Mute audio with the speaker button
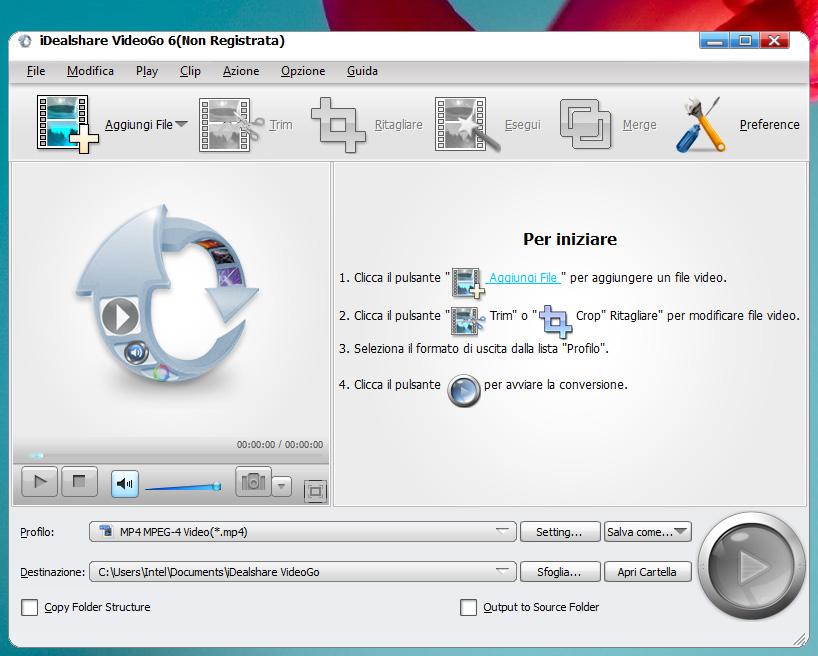 coord(125,483)
